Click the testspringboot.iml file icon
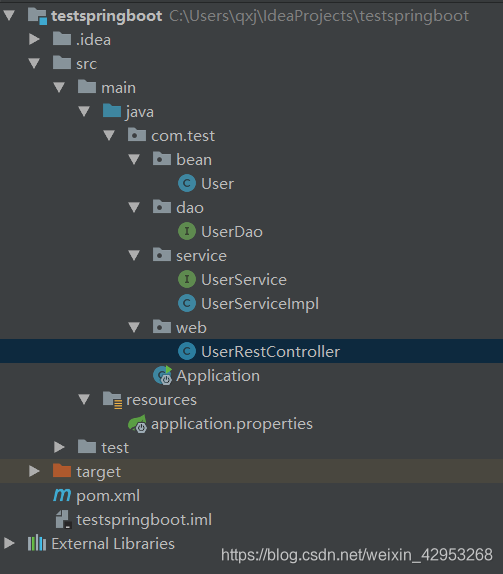 tap(63, 519)
